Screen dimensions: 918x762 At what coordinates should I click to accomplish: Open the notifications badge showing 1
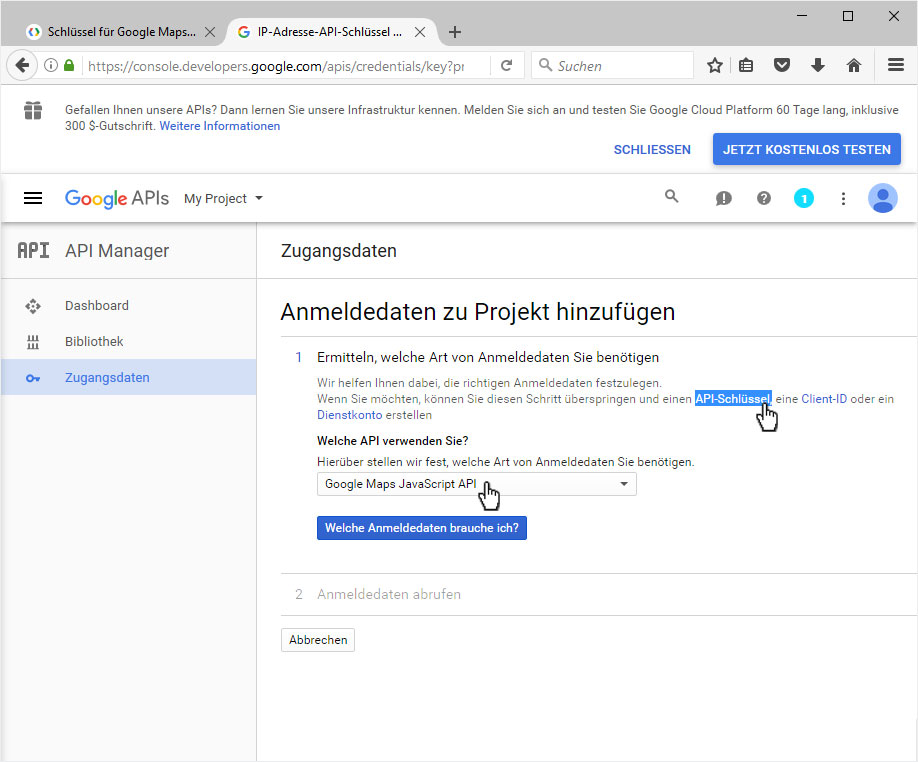[x=803, y=198]
